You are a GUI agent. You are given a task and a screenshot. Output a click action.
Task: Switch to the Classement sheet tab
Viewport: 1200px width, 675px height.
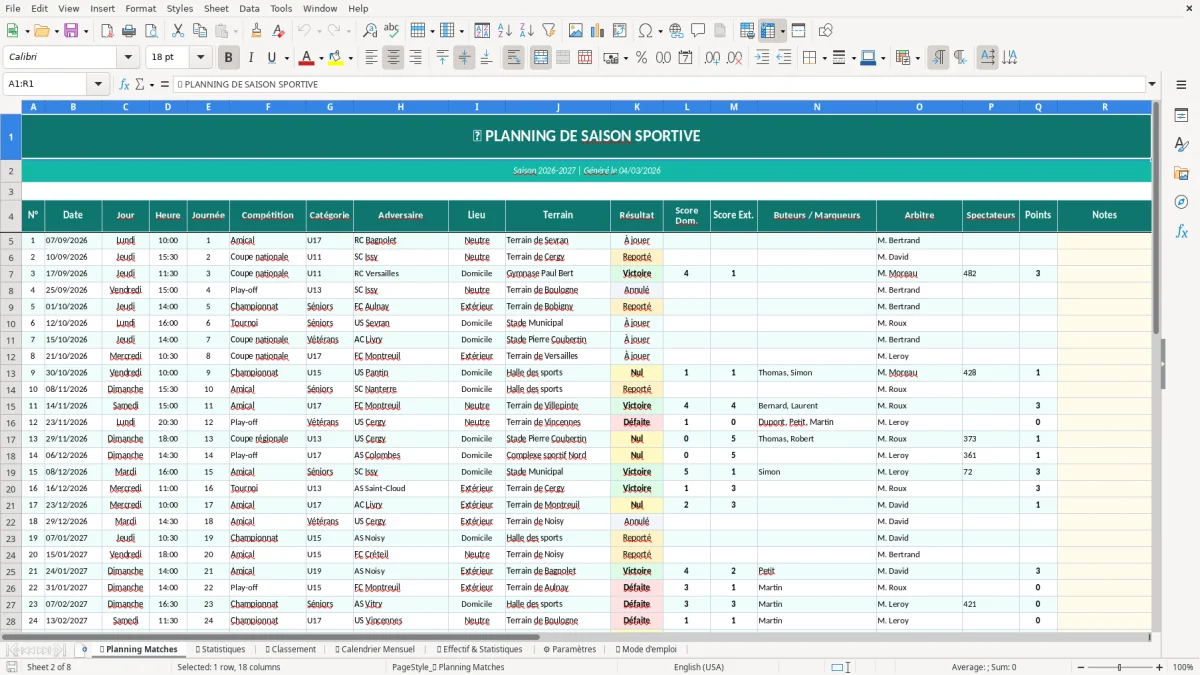pos(291,649)
